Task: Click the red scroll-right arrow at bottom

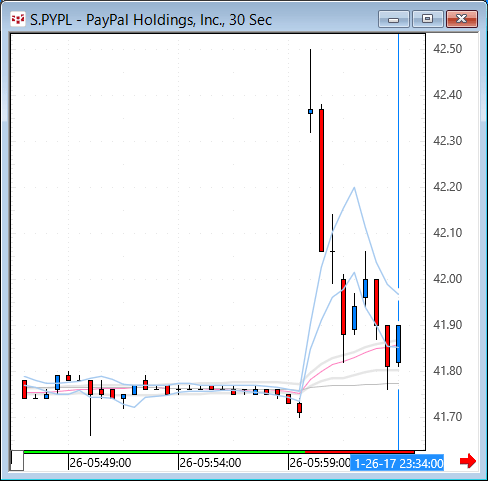Action: tap(468, 461)
